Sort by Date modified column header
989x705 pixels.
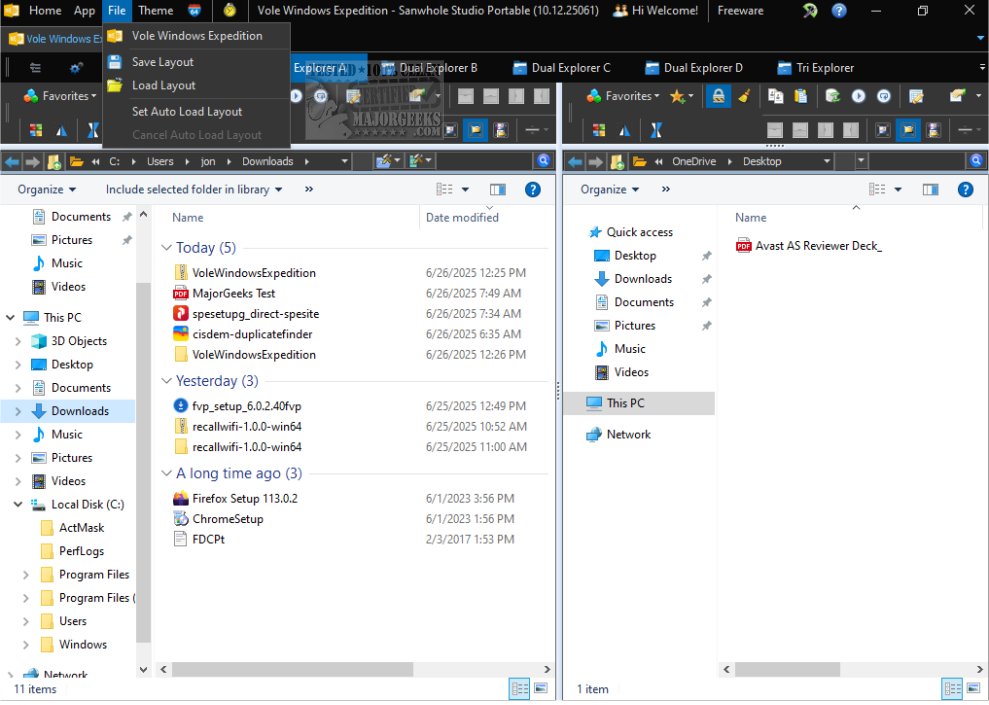click(x=462, y=218)
